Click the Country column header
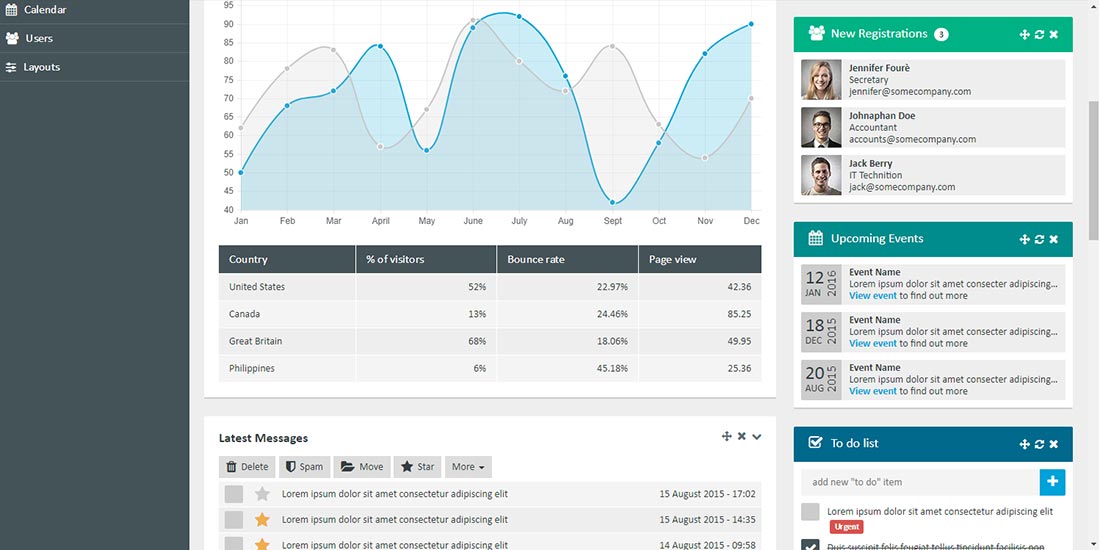 point(287,260)
